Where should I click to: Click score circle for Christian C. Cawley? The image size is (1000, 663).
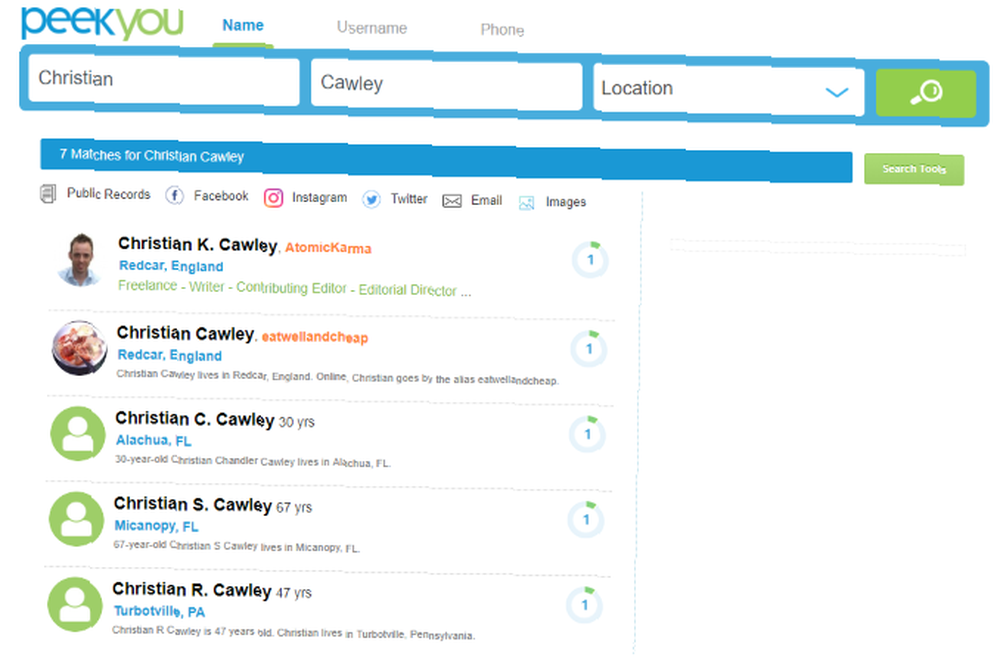click(x=587, y=434)
